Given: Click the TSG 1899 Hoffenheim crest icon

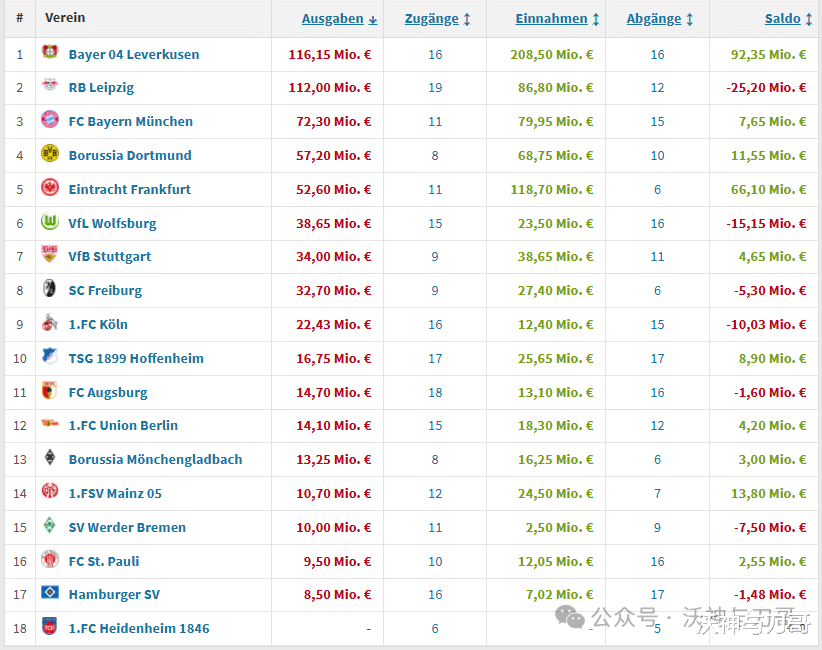Looking at the screenshot, I should point(50,356).
